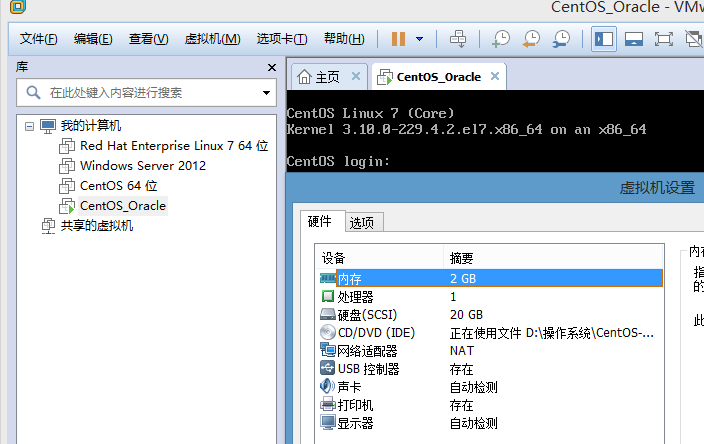704x444 pixels.
Task: Open the 查看(V) menu
Action: (x=148, y=39)
